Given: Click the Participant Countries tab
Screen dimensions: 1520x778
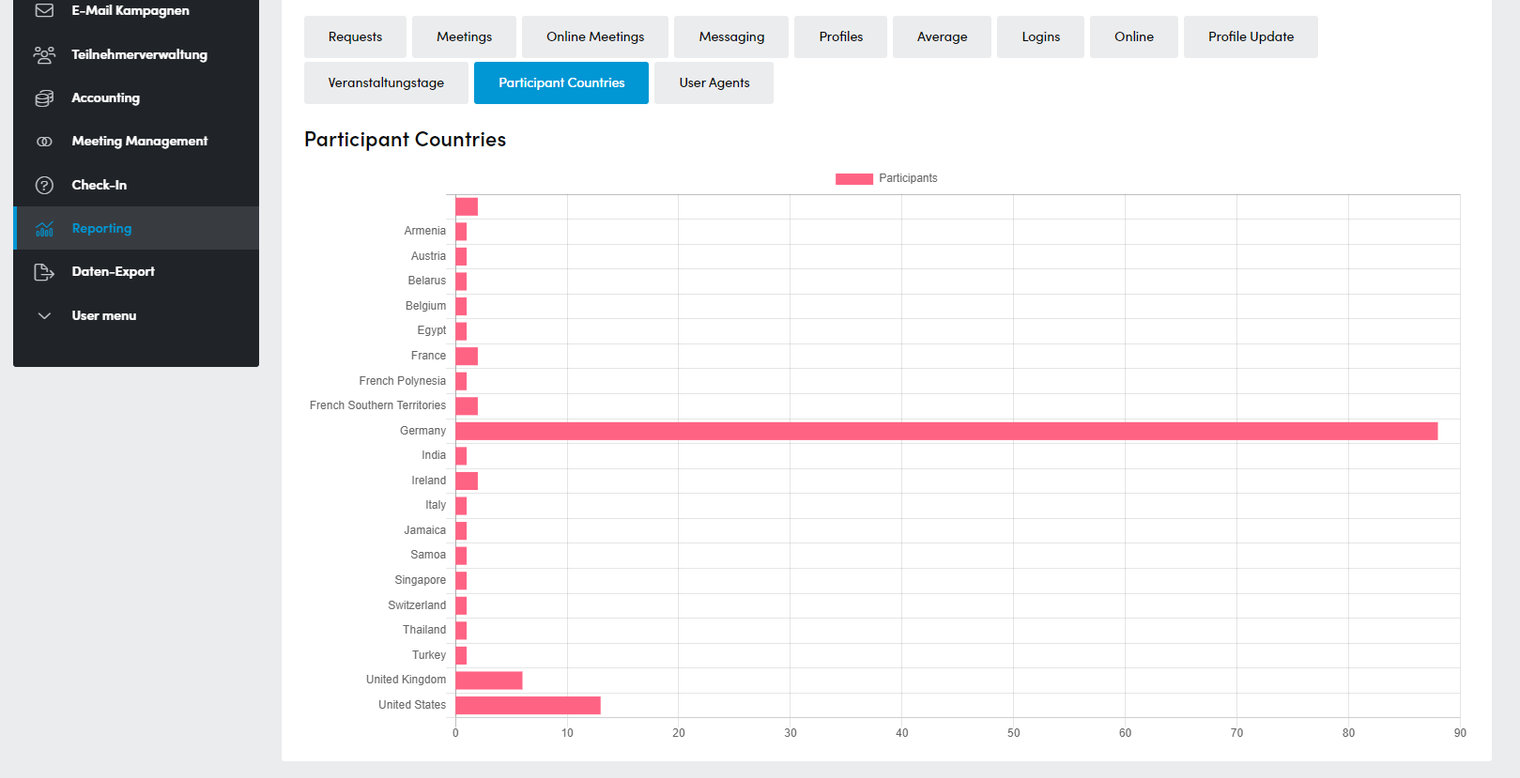Looking at the screenshot, I should pyautogui.click(x=561, y=83).
